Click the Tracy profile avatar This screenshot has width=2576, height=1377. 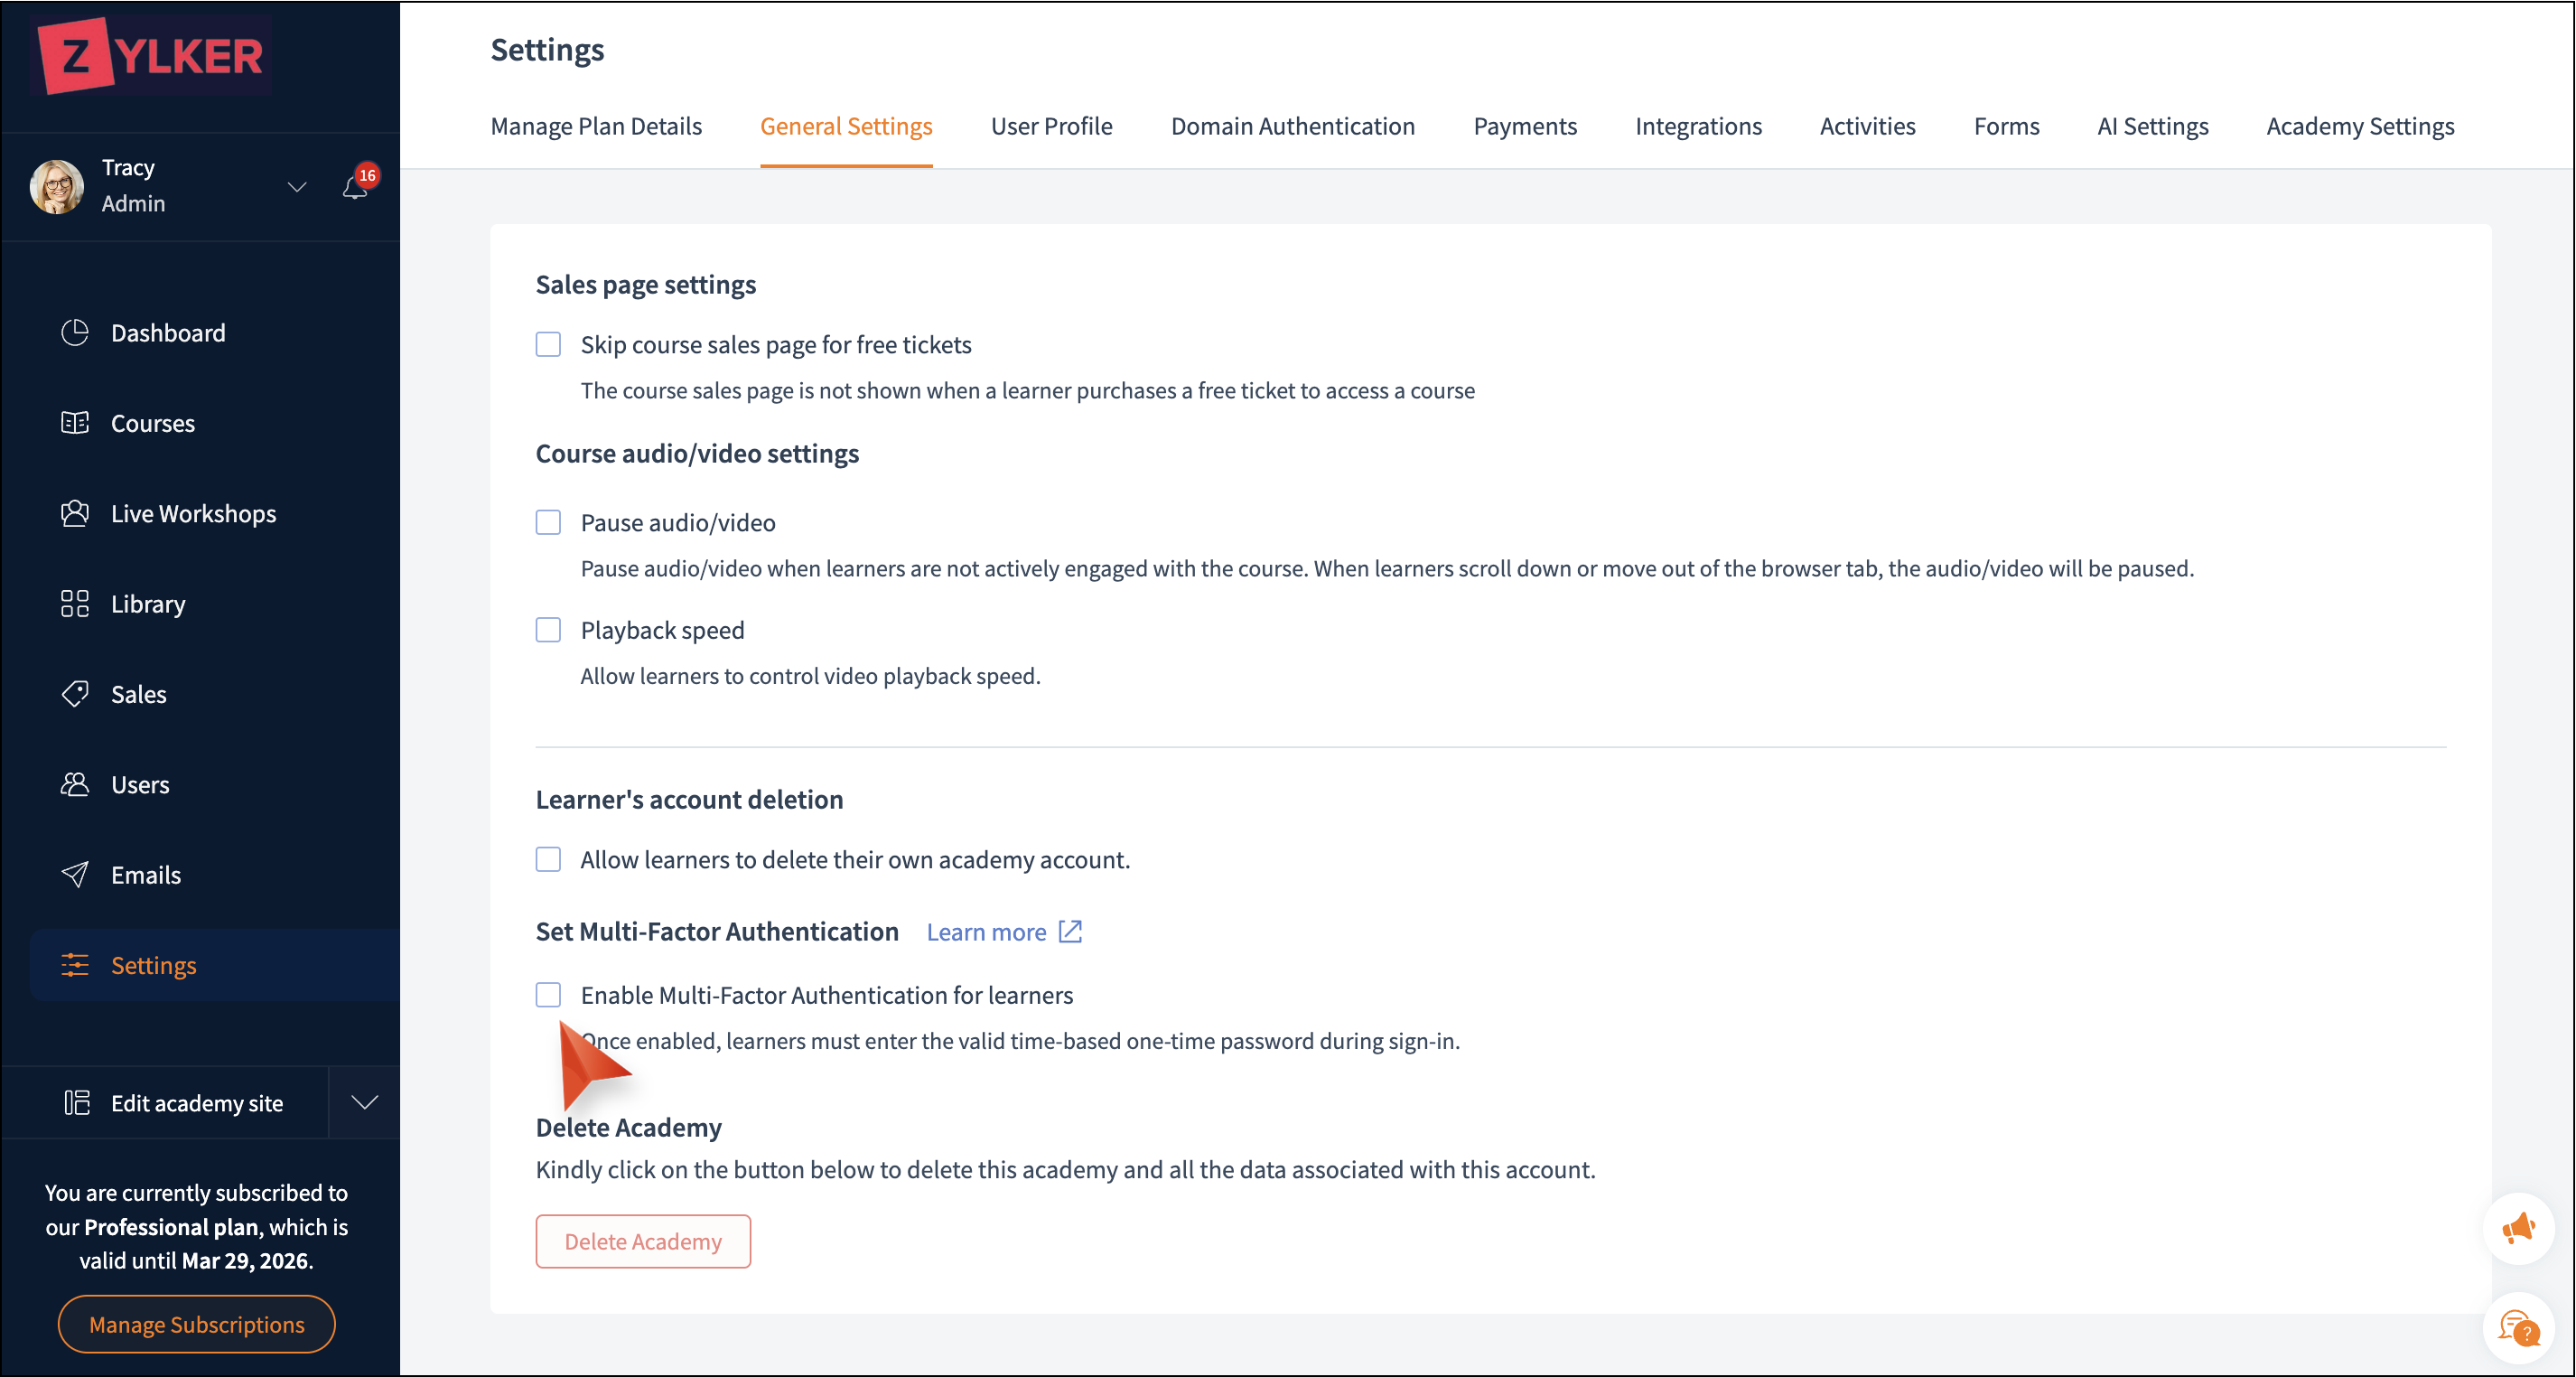(x=57, y=186)
